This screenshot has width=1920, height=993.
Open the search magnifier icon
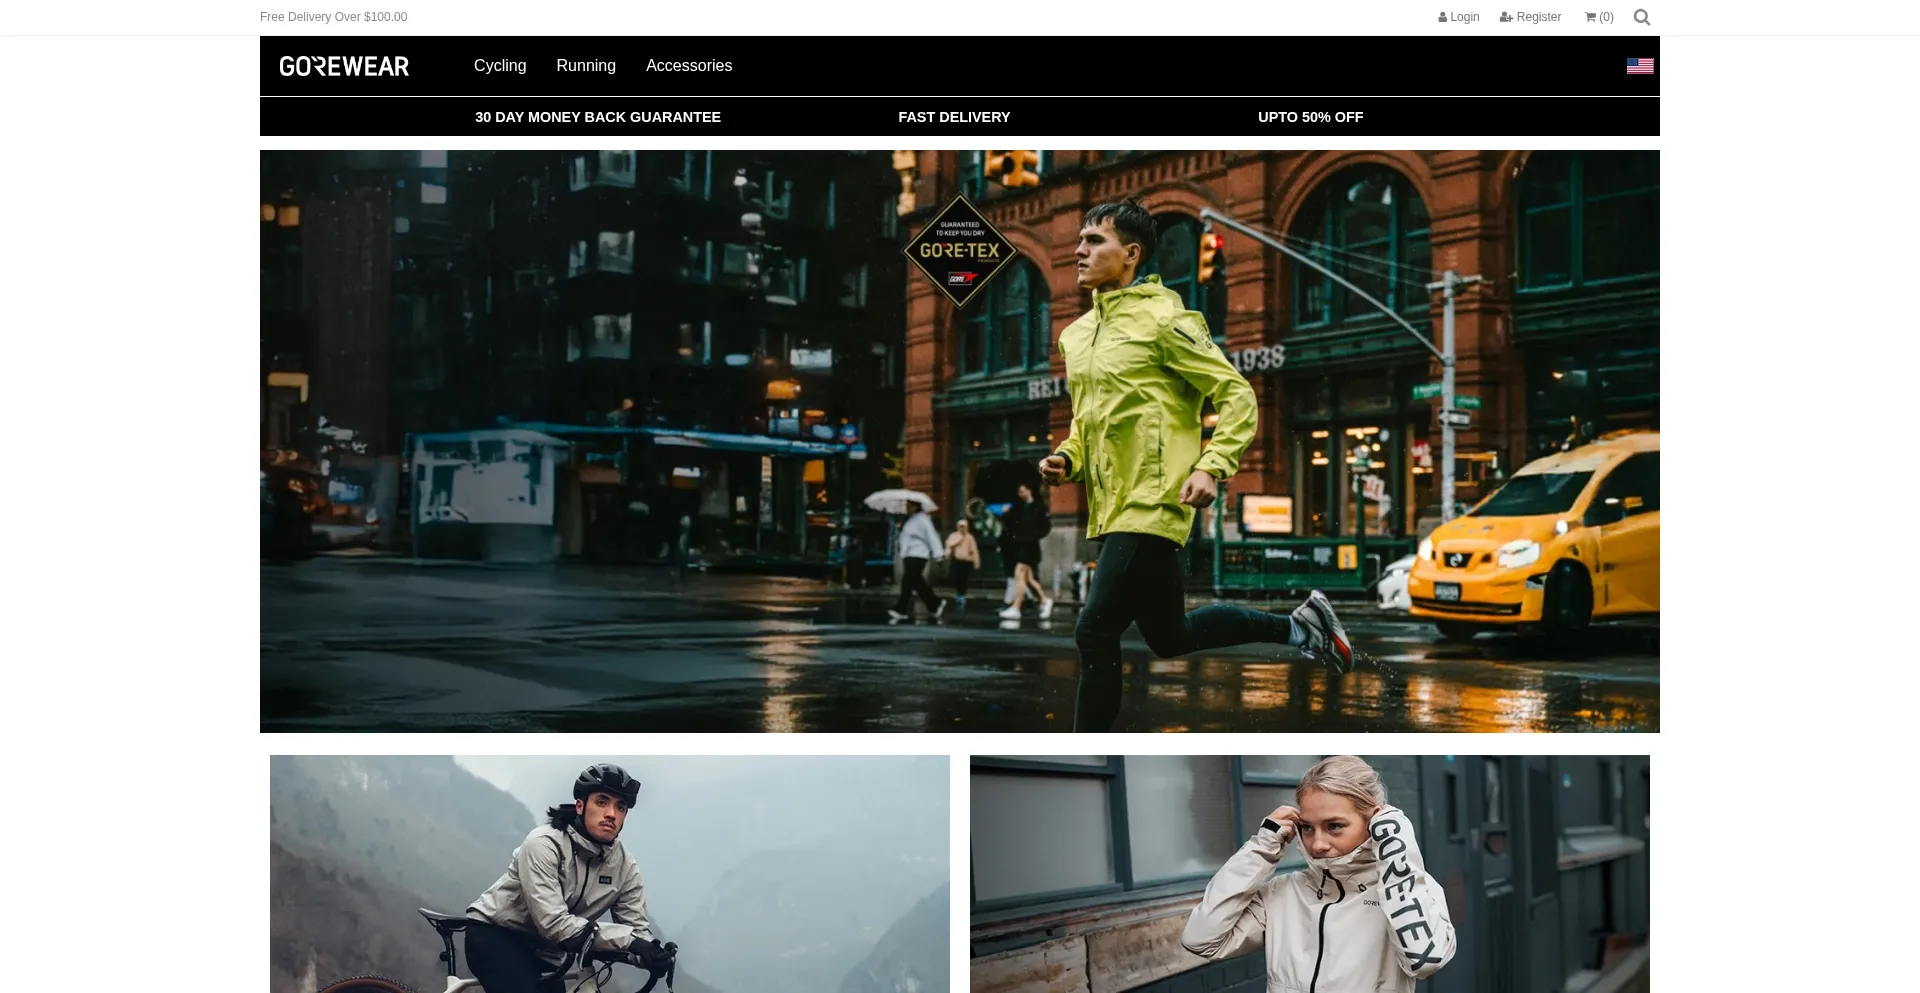[1641, 17]
